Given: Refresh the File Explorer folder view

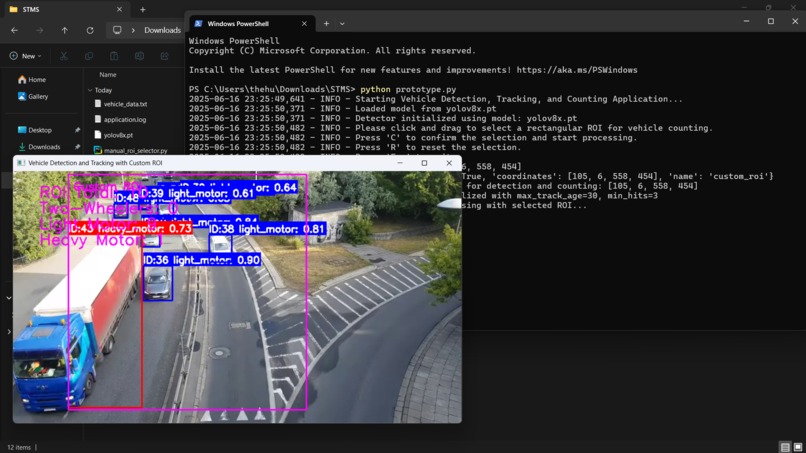Looking at the screenshot, I should click(x=90, y=30).
